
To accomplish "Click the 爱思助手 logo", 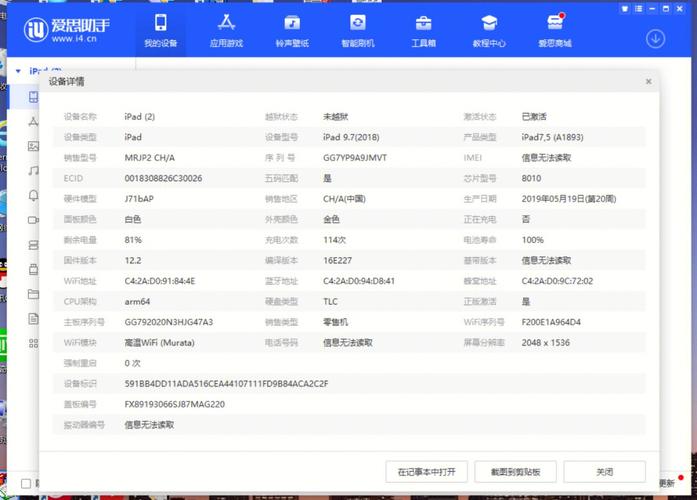I will [x=67, y=30].
